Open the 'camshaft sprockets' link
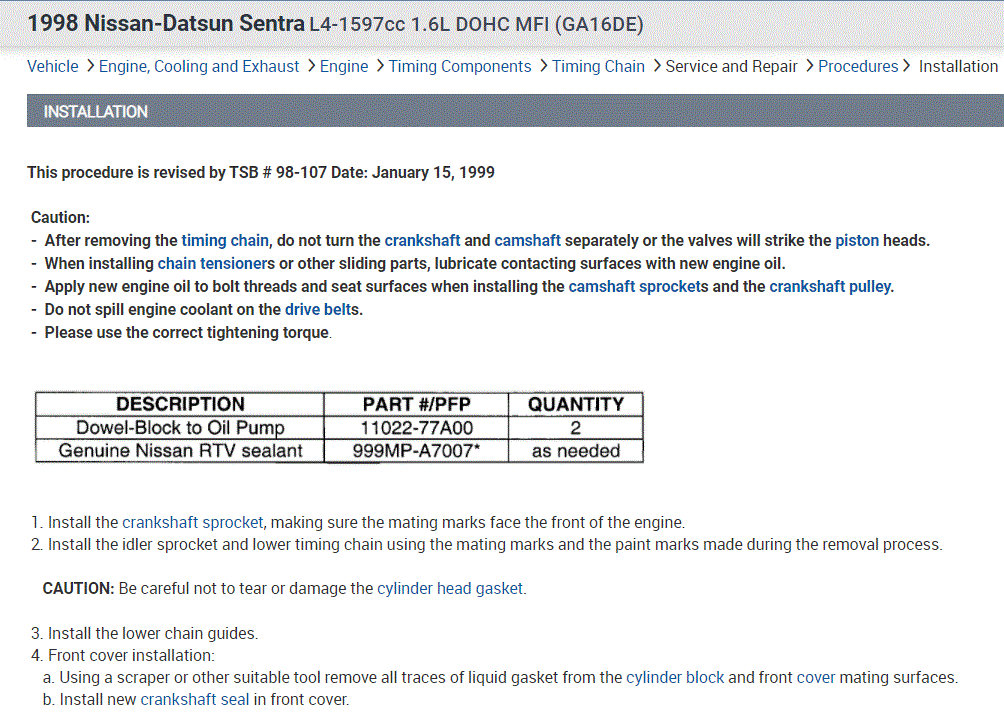This screenshot has width=1004, height=725. pyautogui.click(x=638, y=287)
